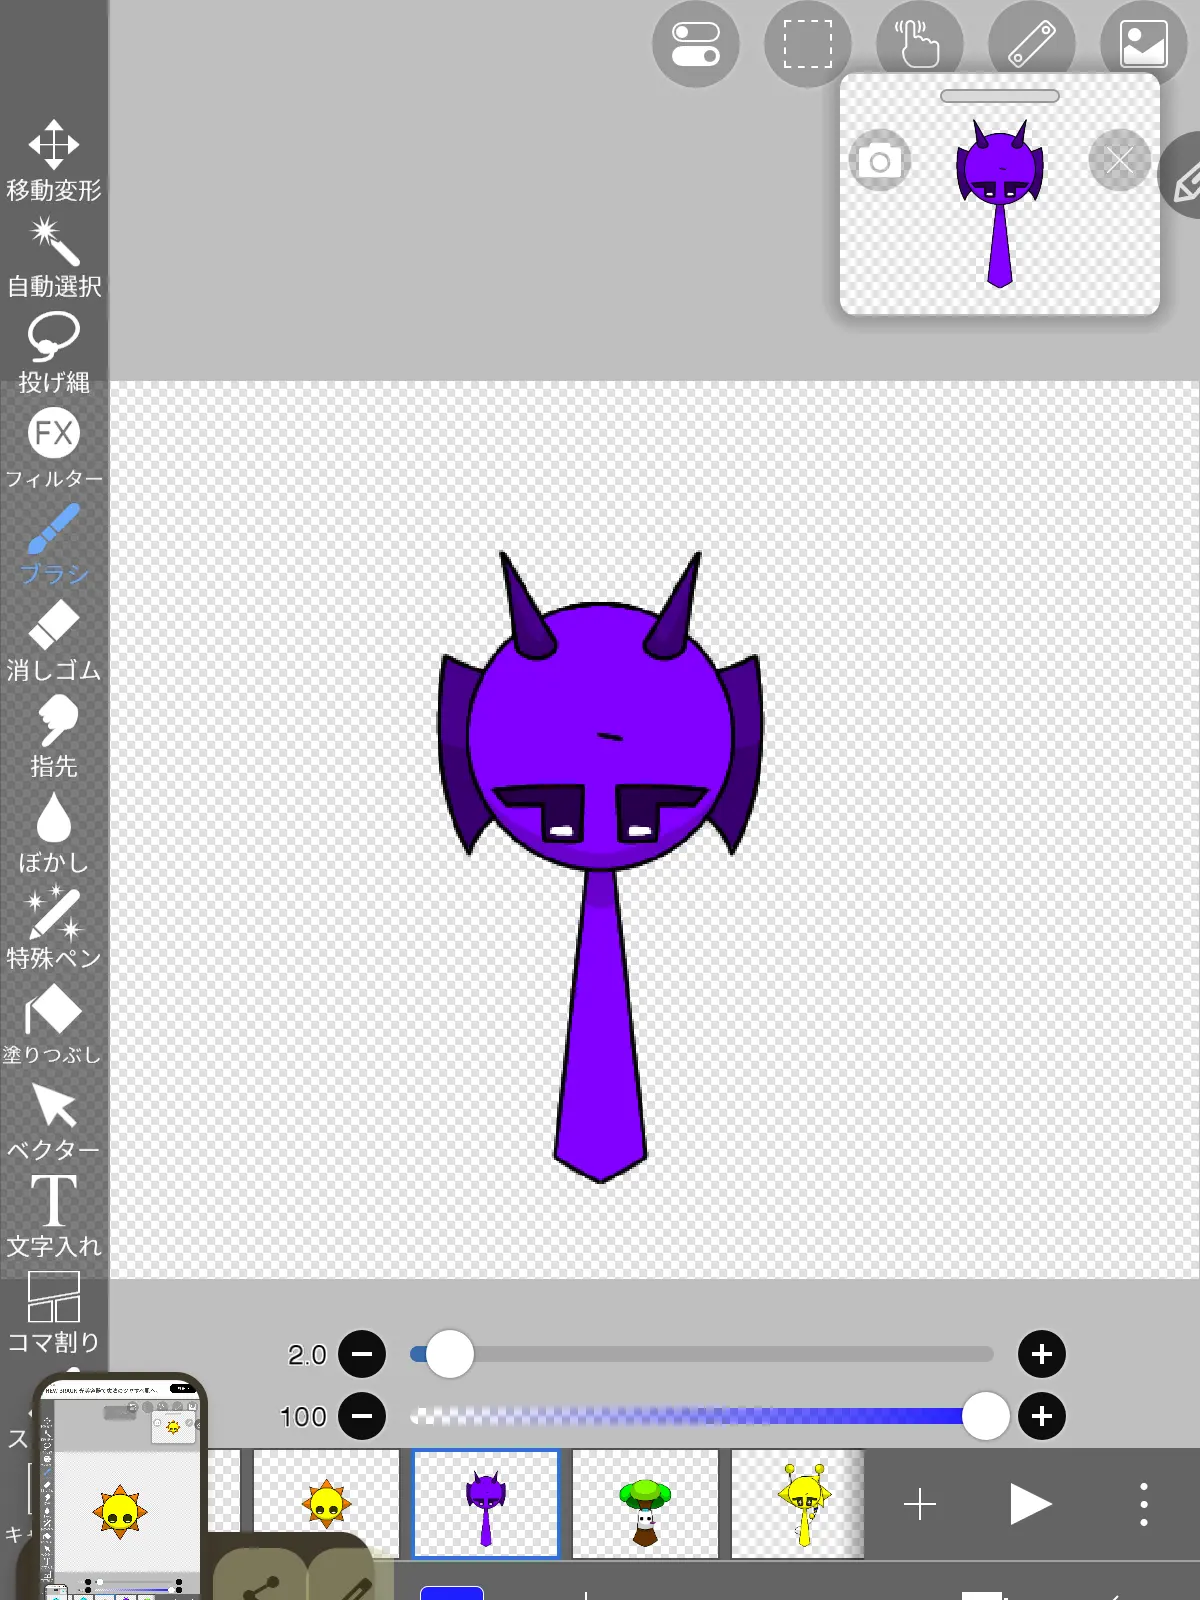Screen dimensions: 1200x1600
Task: Choose the 塗りつぶし bucket fill tool
Action: [54, 1025]
